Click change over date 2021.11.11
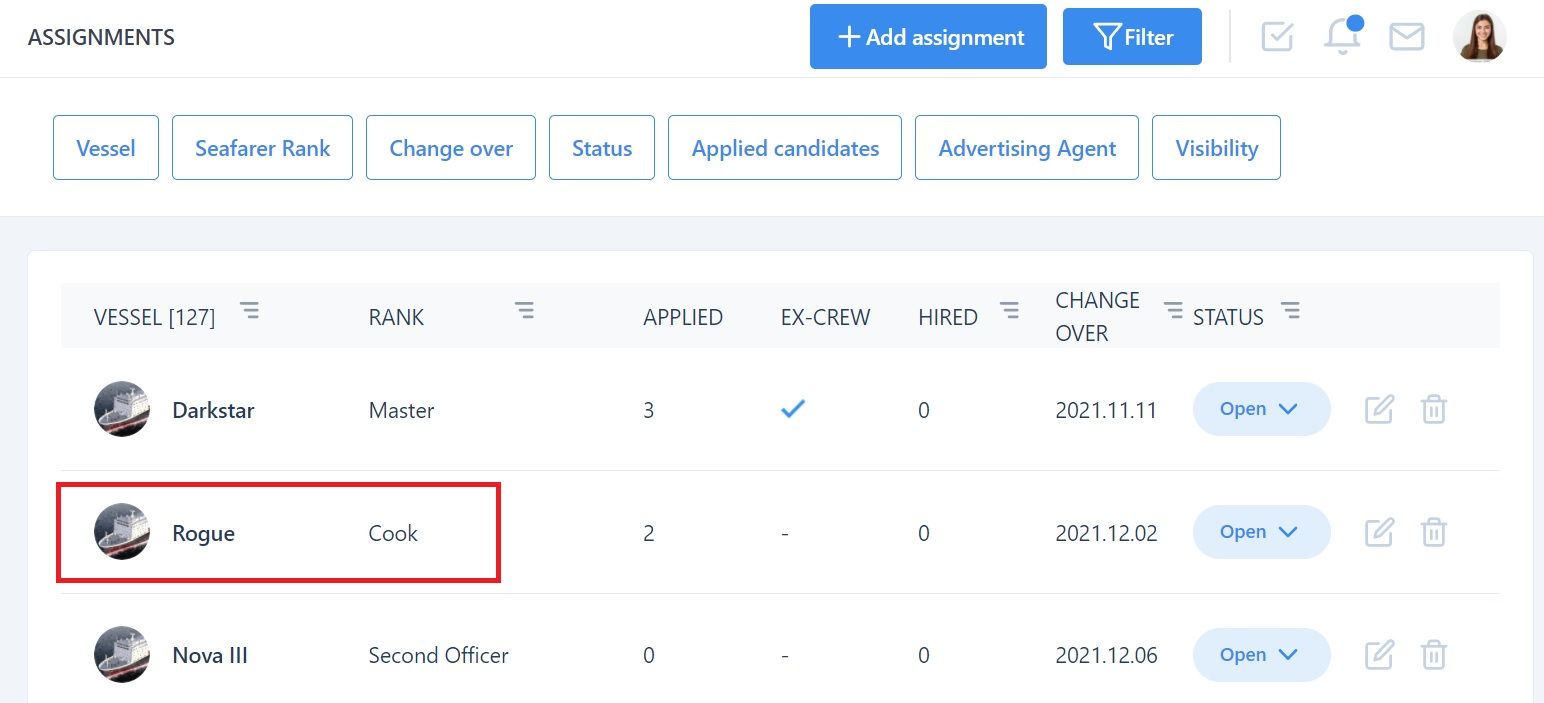This screenshot has height=703, width=1544. tap(1106, 410)
